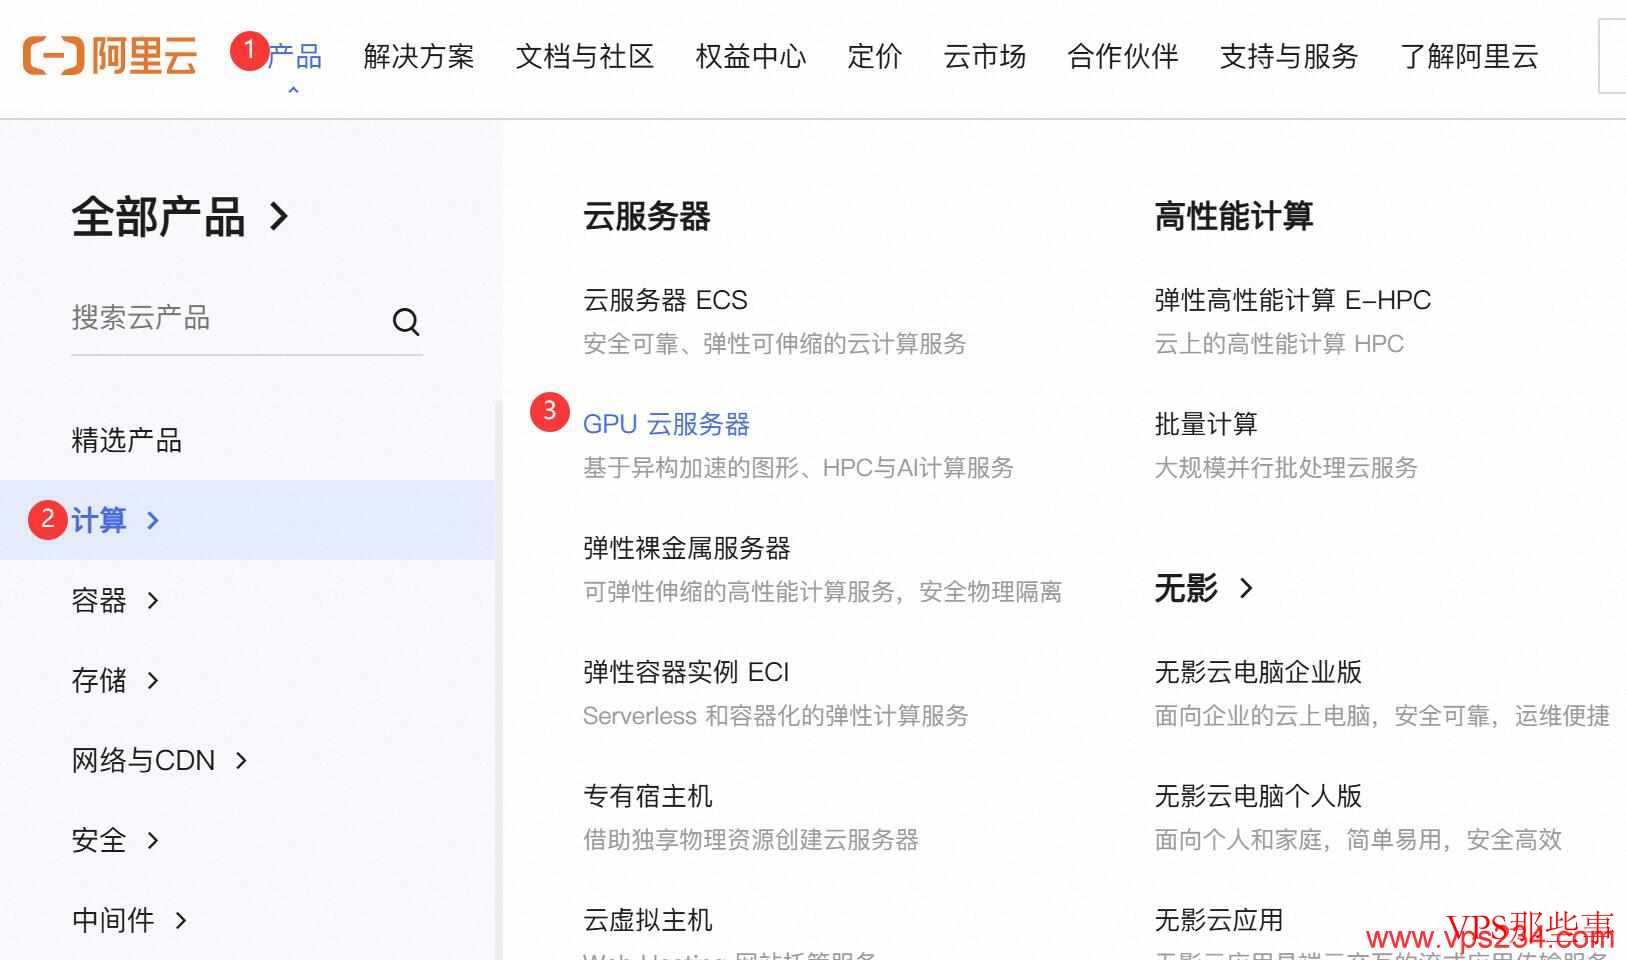Open the 产品 top menu
The height and width of the screenshot is (960, 1626).
(294, 56)
